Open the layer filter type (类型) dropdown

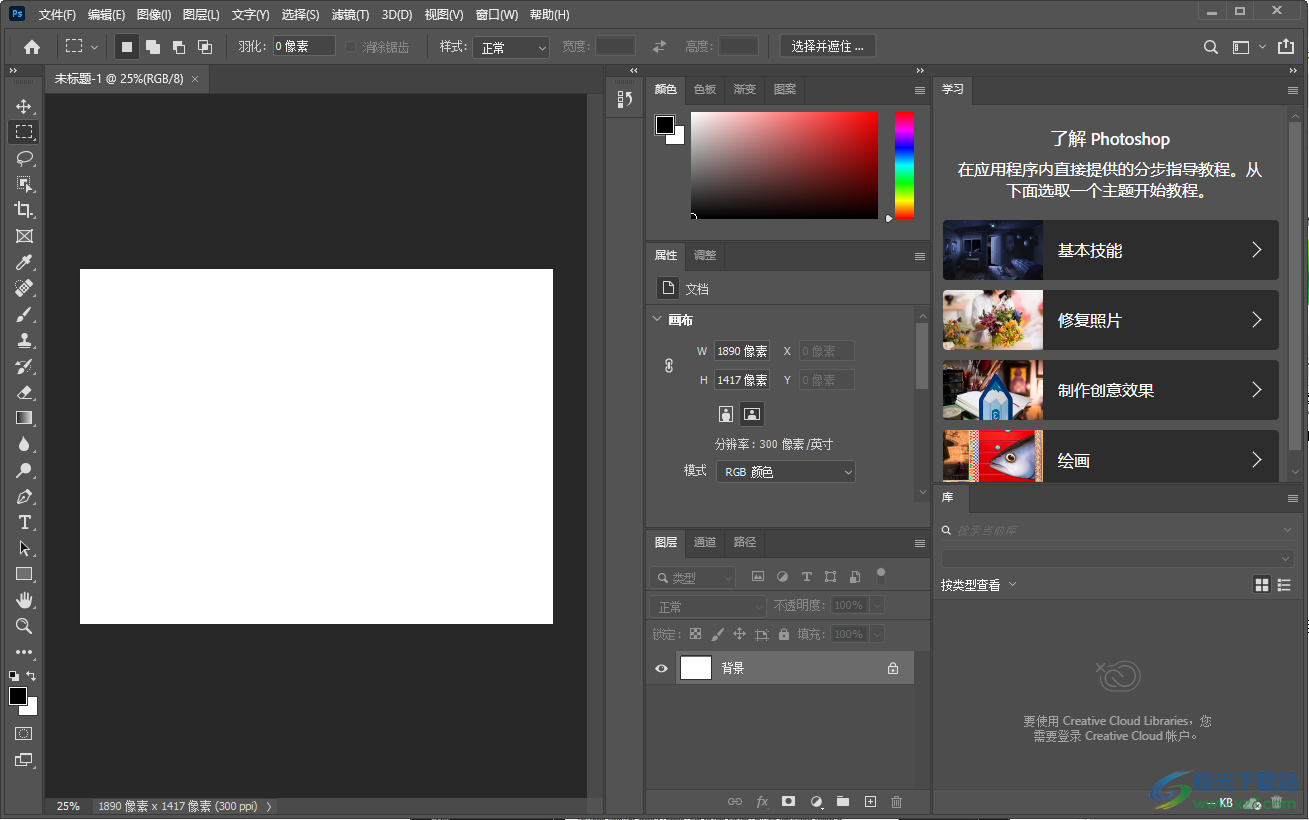coord(693,577)
